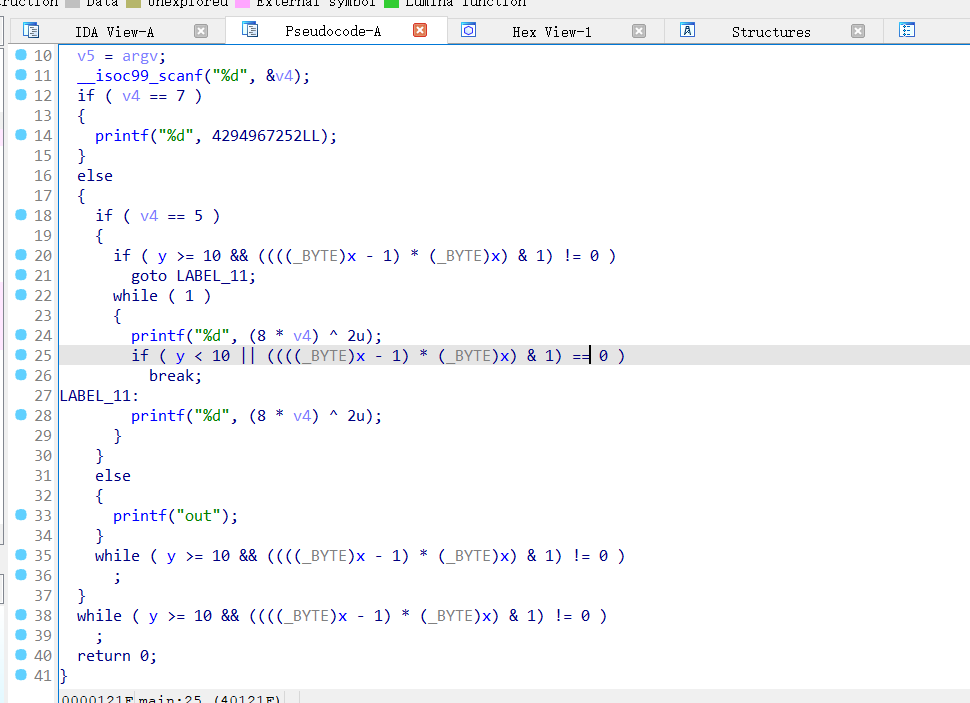Toggle breakpoint dot on line 33
This screenshot has width=970, height=703.
(x=21, y=514)
